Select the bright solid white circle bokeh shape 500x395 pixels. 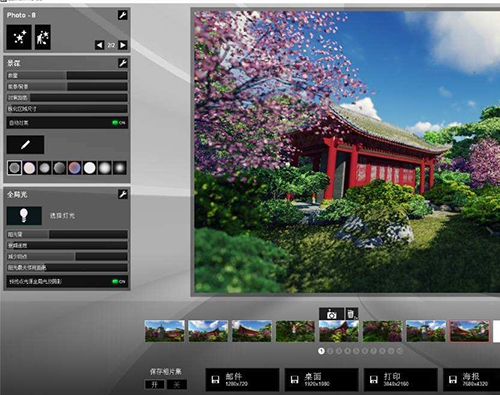(x=89, y=168)
